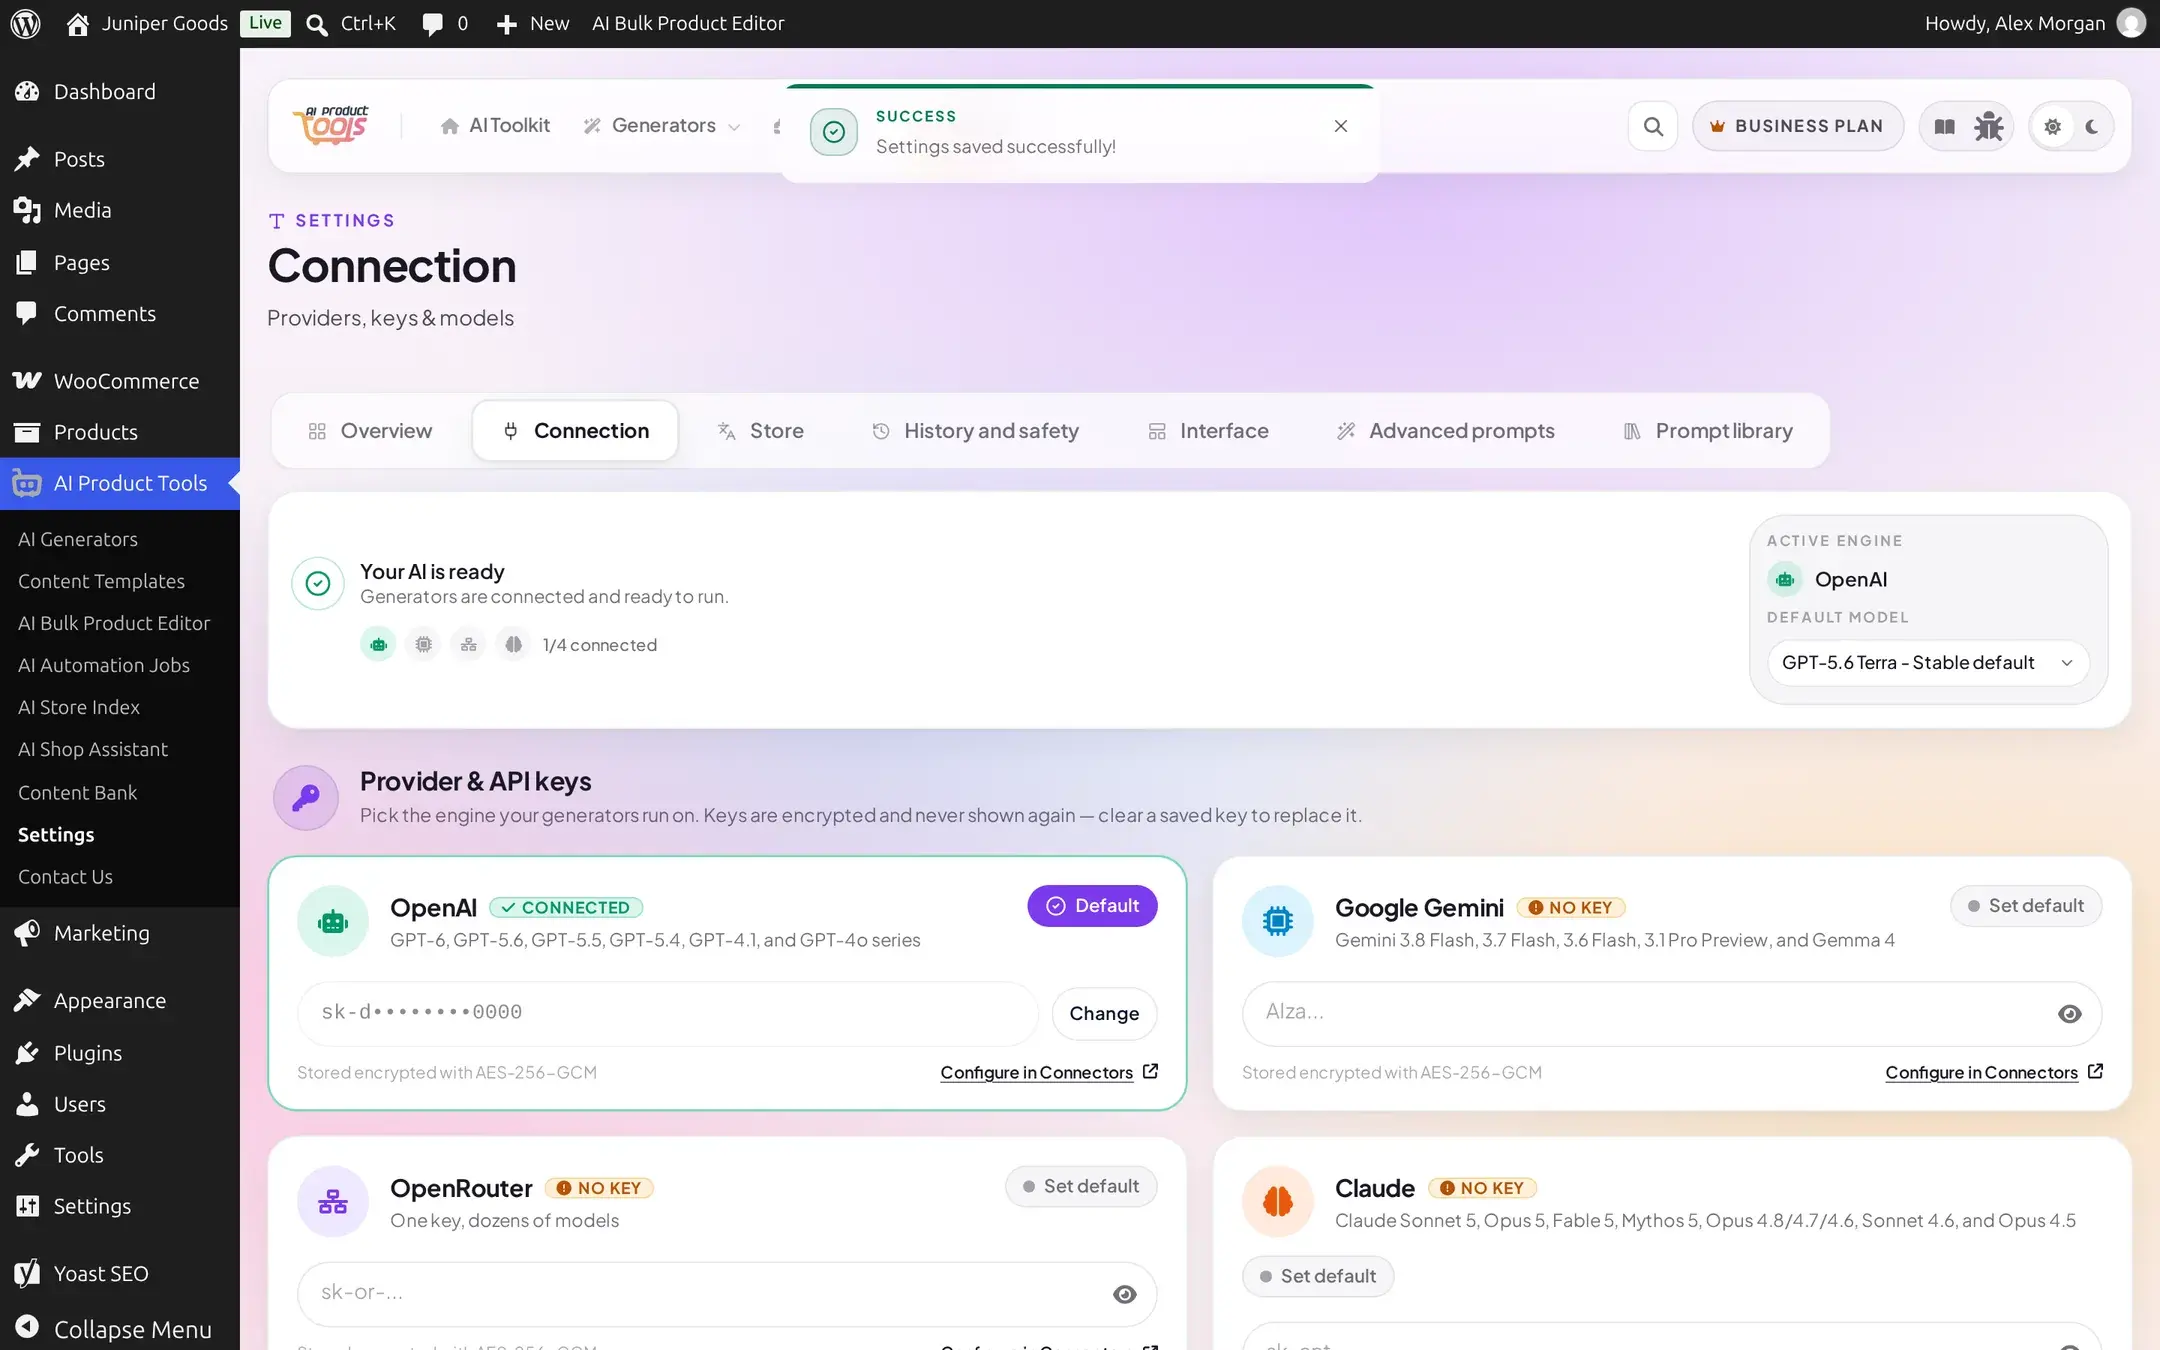Click the Claude brain status icon

point(513,645)
